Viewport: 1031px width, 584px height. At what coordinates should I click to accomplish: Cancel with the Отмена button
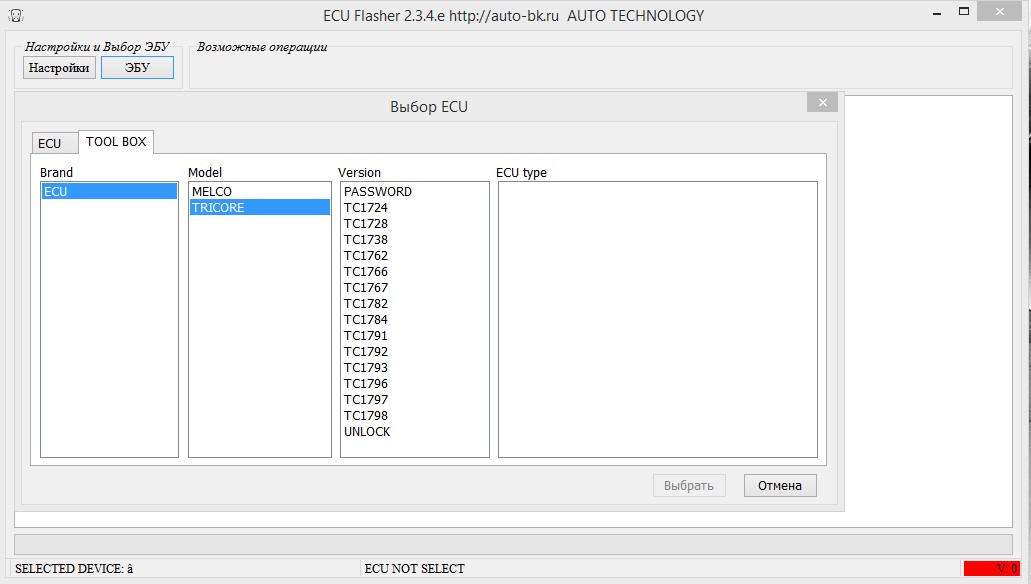(780, 485)
